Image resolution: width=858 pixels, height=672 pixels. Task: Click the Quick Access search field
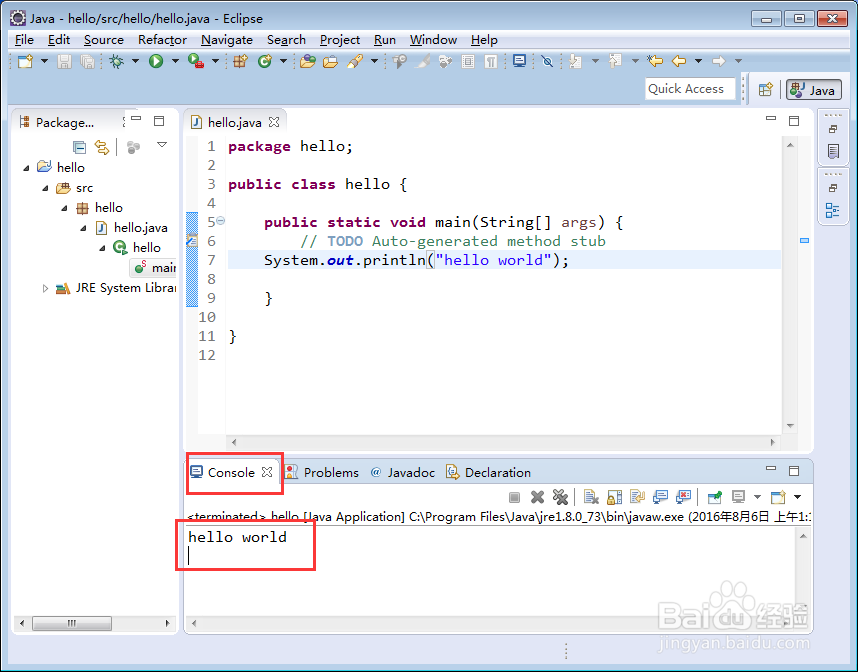pos(691,89)
